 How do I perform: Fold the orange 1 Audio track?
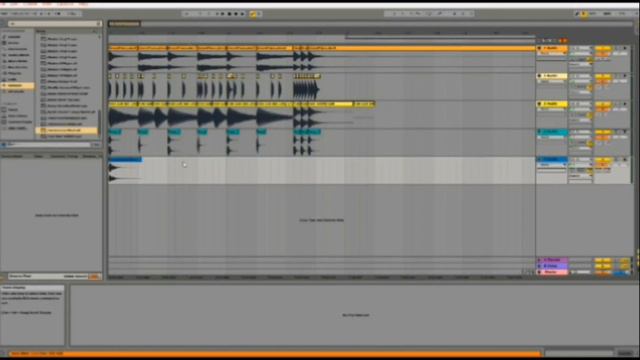click(x=539, y=49)
